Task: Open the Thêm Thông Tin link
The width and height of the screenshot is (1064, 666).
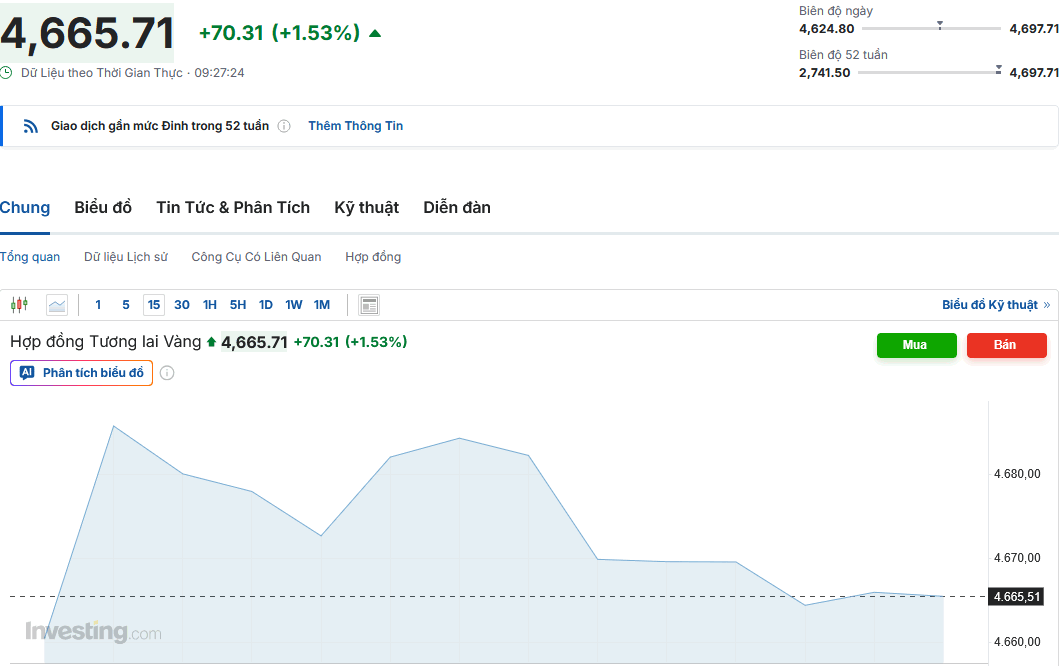Action: (x=356, y=126)
